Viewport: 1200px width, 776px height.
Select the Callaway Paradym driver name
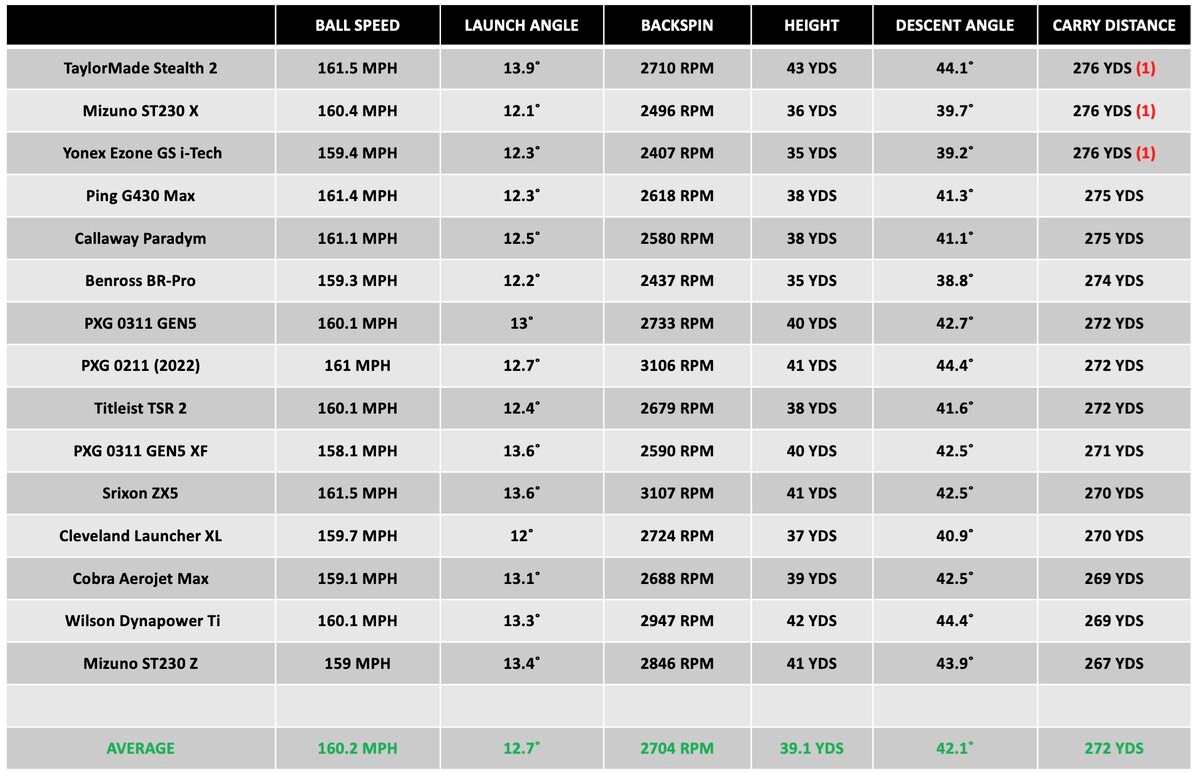pyautogui.click(x=141, y=238)
